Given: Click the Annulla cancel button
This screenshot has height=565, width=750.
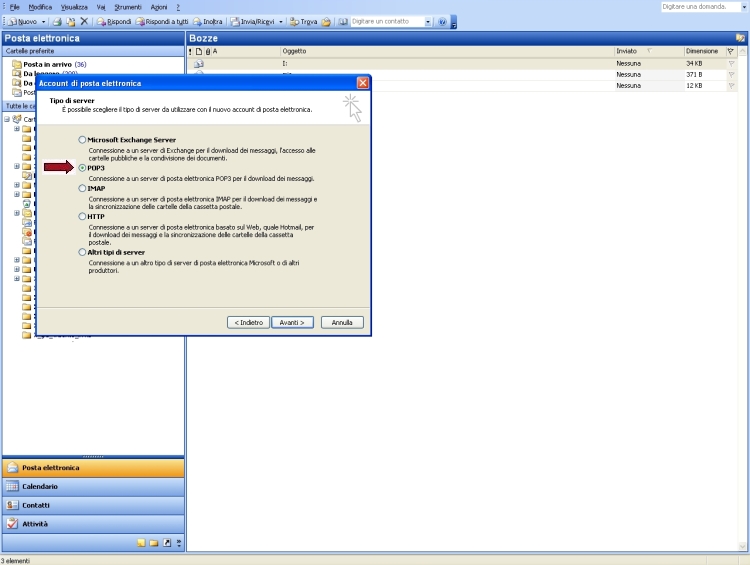Looking at the screenshot, I should (342, 322).
